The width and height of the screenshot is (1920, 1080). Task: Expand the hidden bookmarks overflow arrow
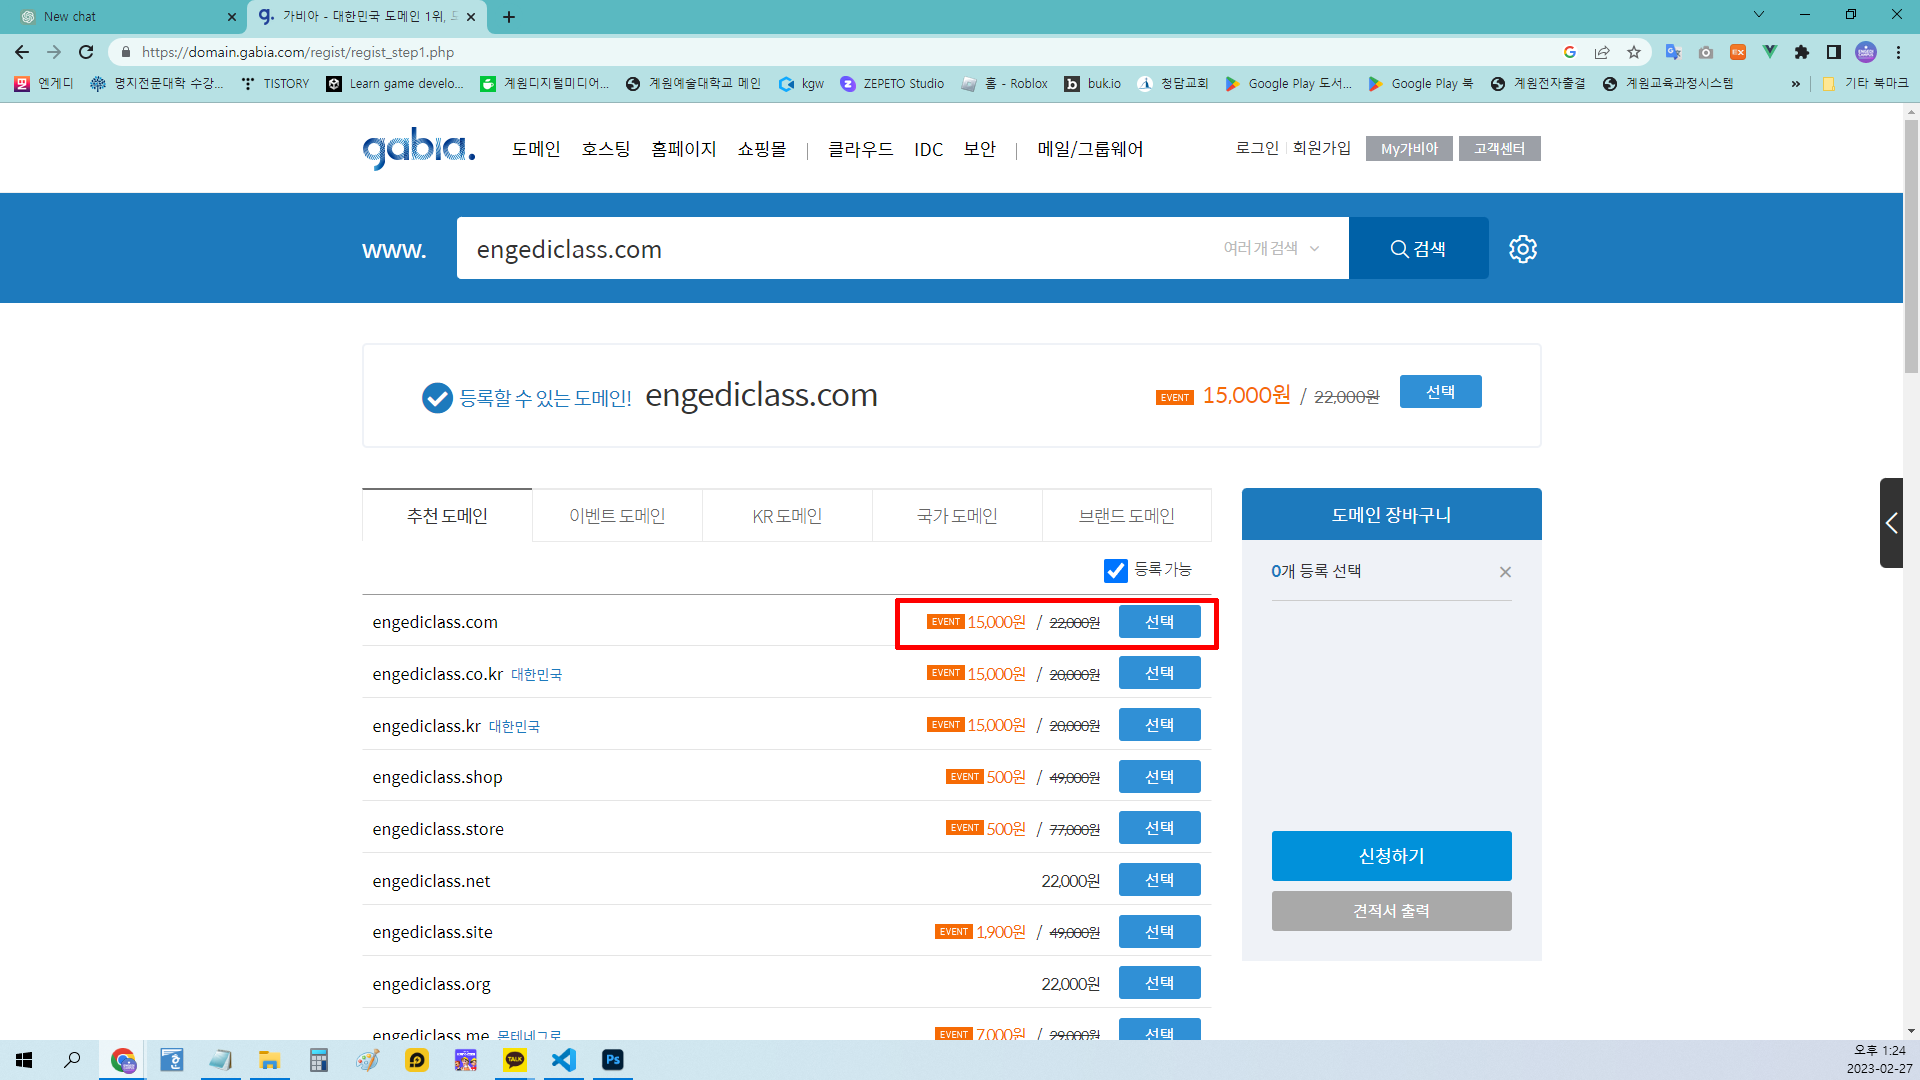(x=1795, y=83)
